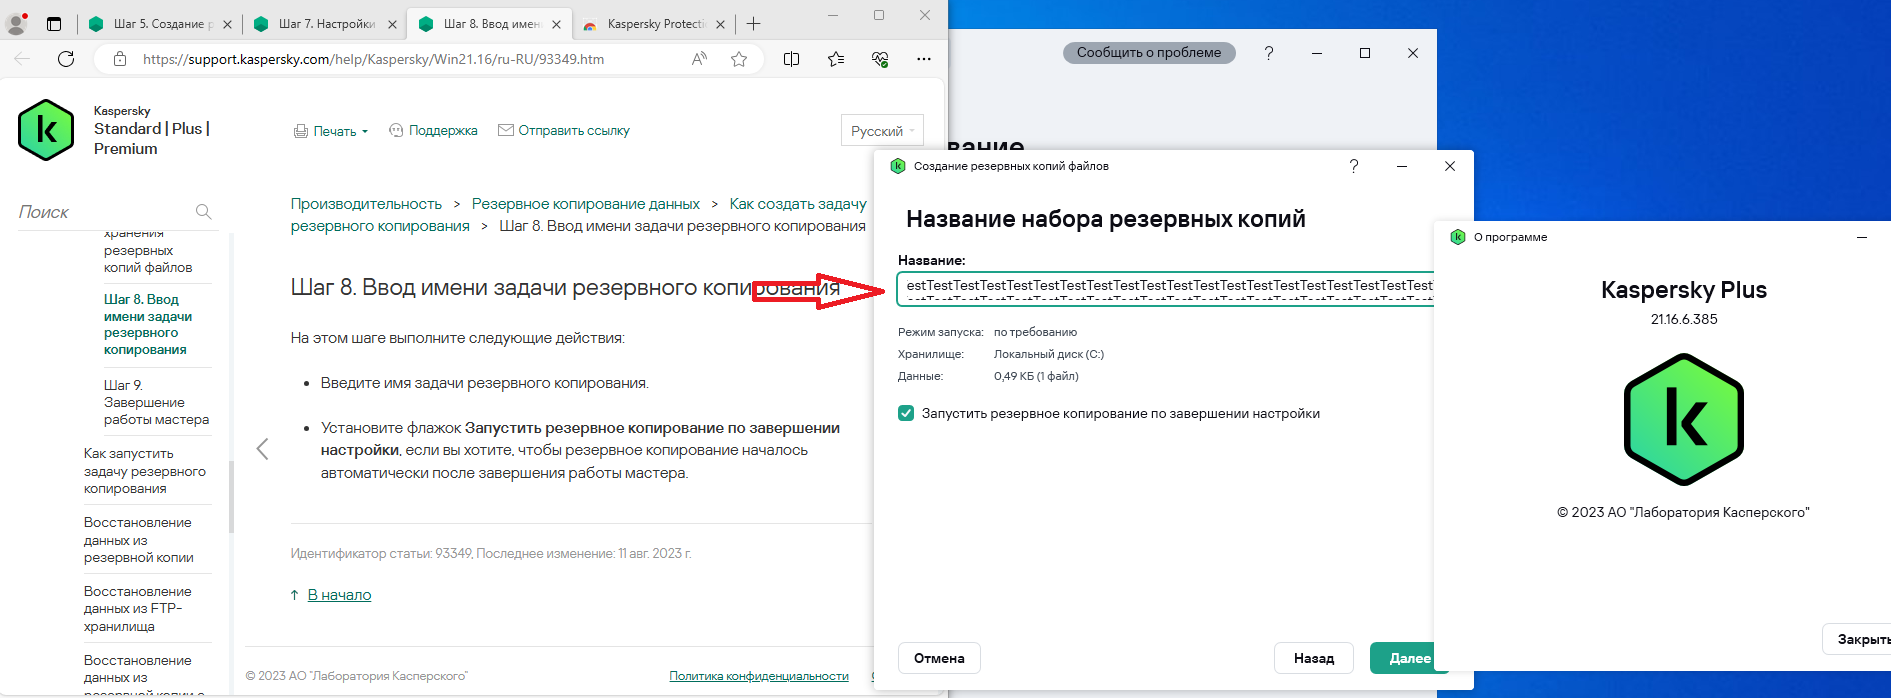Click the 'по требованию' launch mode value
1891x698 pixels.
pos(1035,332)
